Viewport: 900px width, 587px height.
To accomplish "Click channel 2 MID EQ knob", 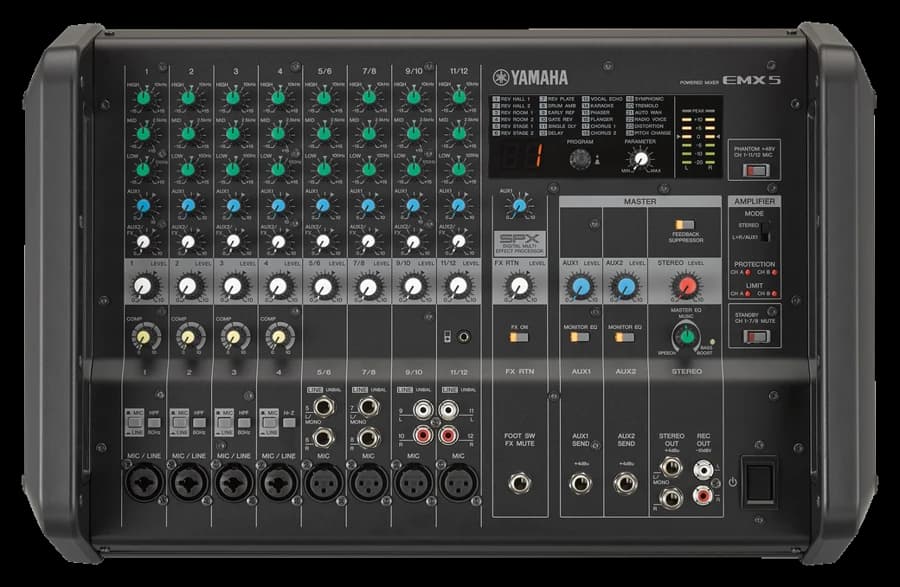I will click(x=188, y=134).
